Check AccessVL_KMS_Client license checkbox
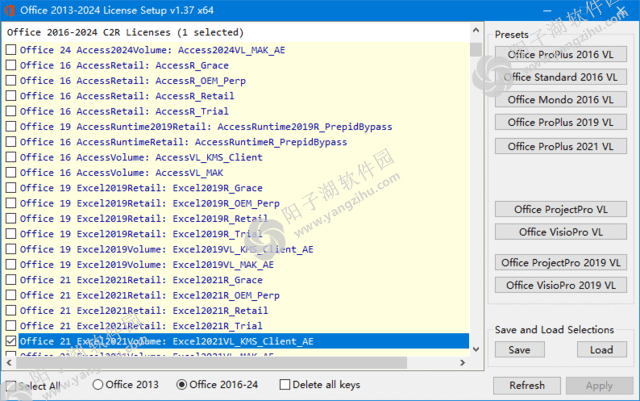 (11, 157)
